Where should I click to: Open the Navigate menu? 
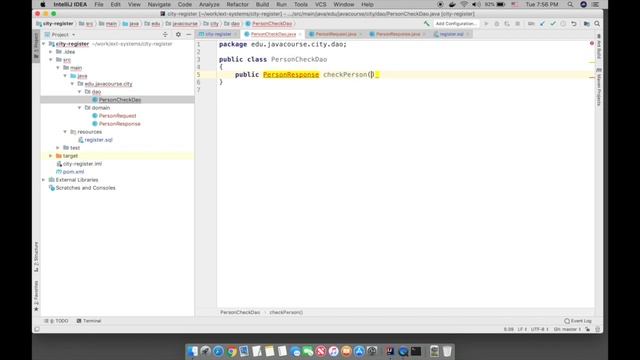[x=159, y=4]
